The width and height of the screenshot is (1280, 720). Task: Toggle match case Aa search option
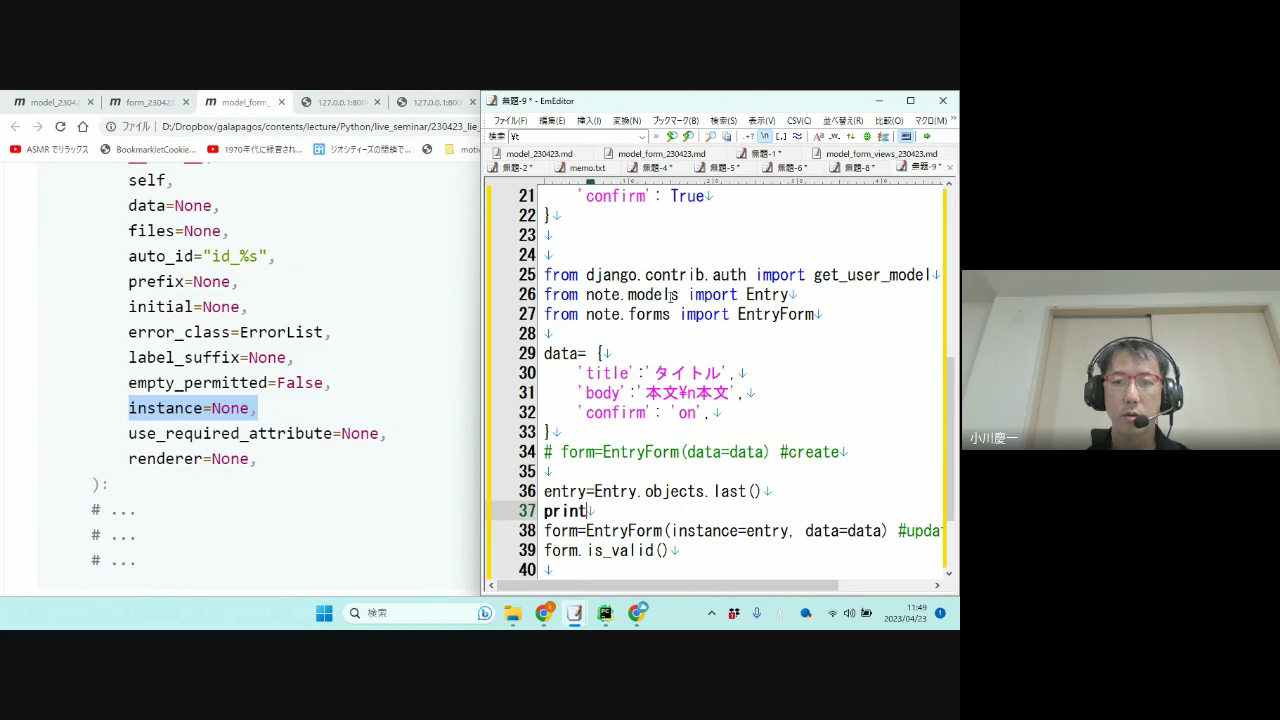818,136
